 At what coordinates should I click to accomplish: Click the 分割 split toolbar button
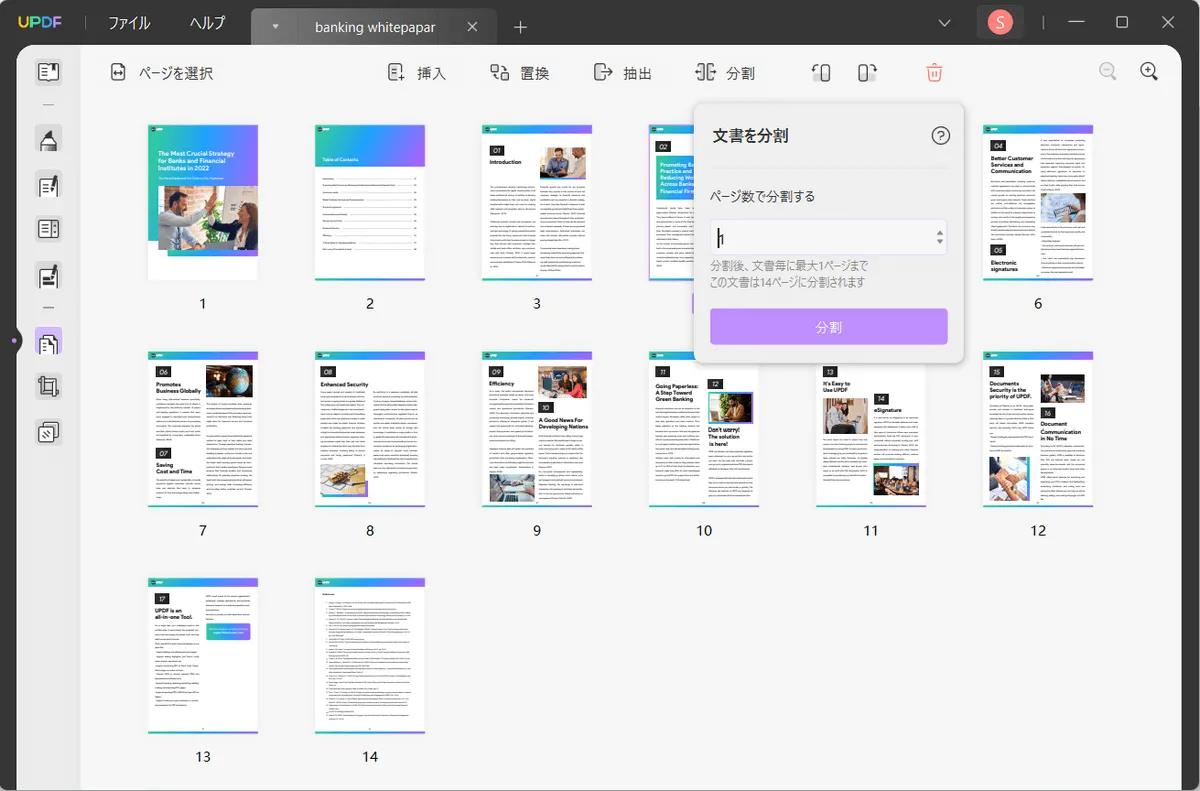point(725,73)
